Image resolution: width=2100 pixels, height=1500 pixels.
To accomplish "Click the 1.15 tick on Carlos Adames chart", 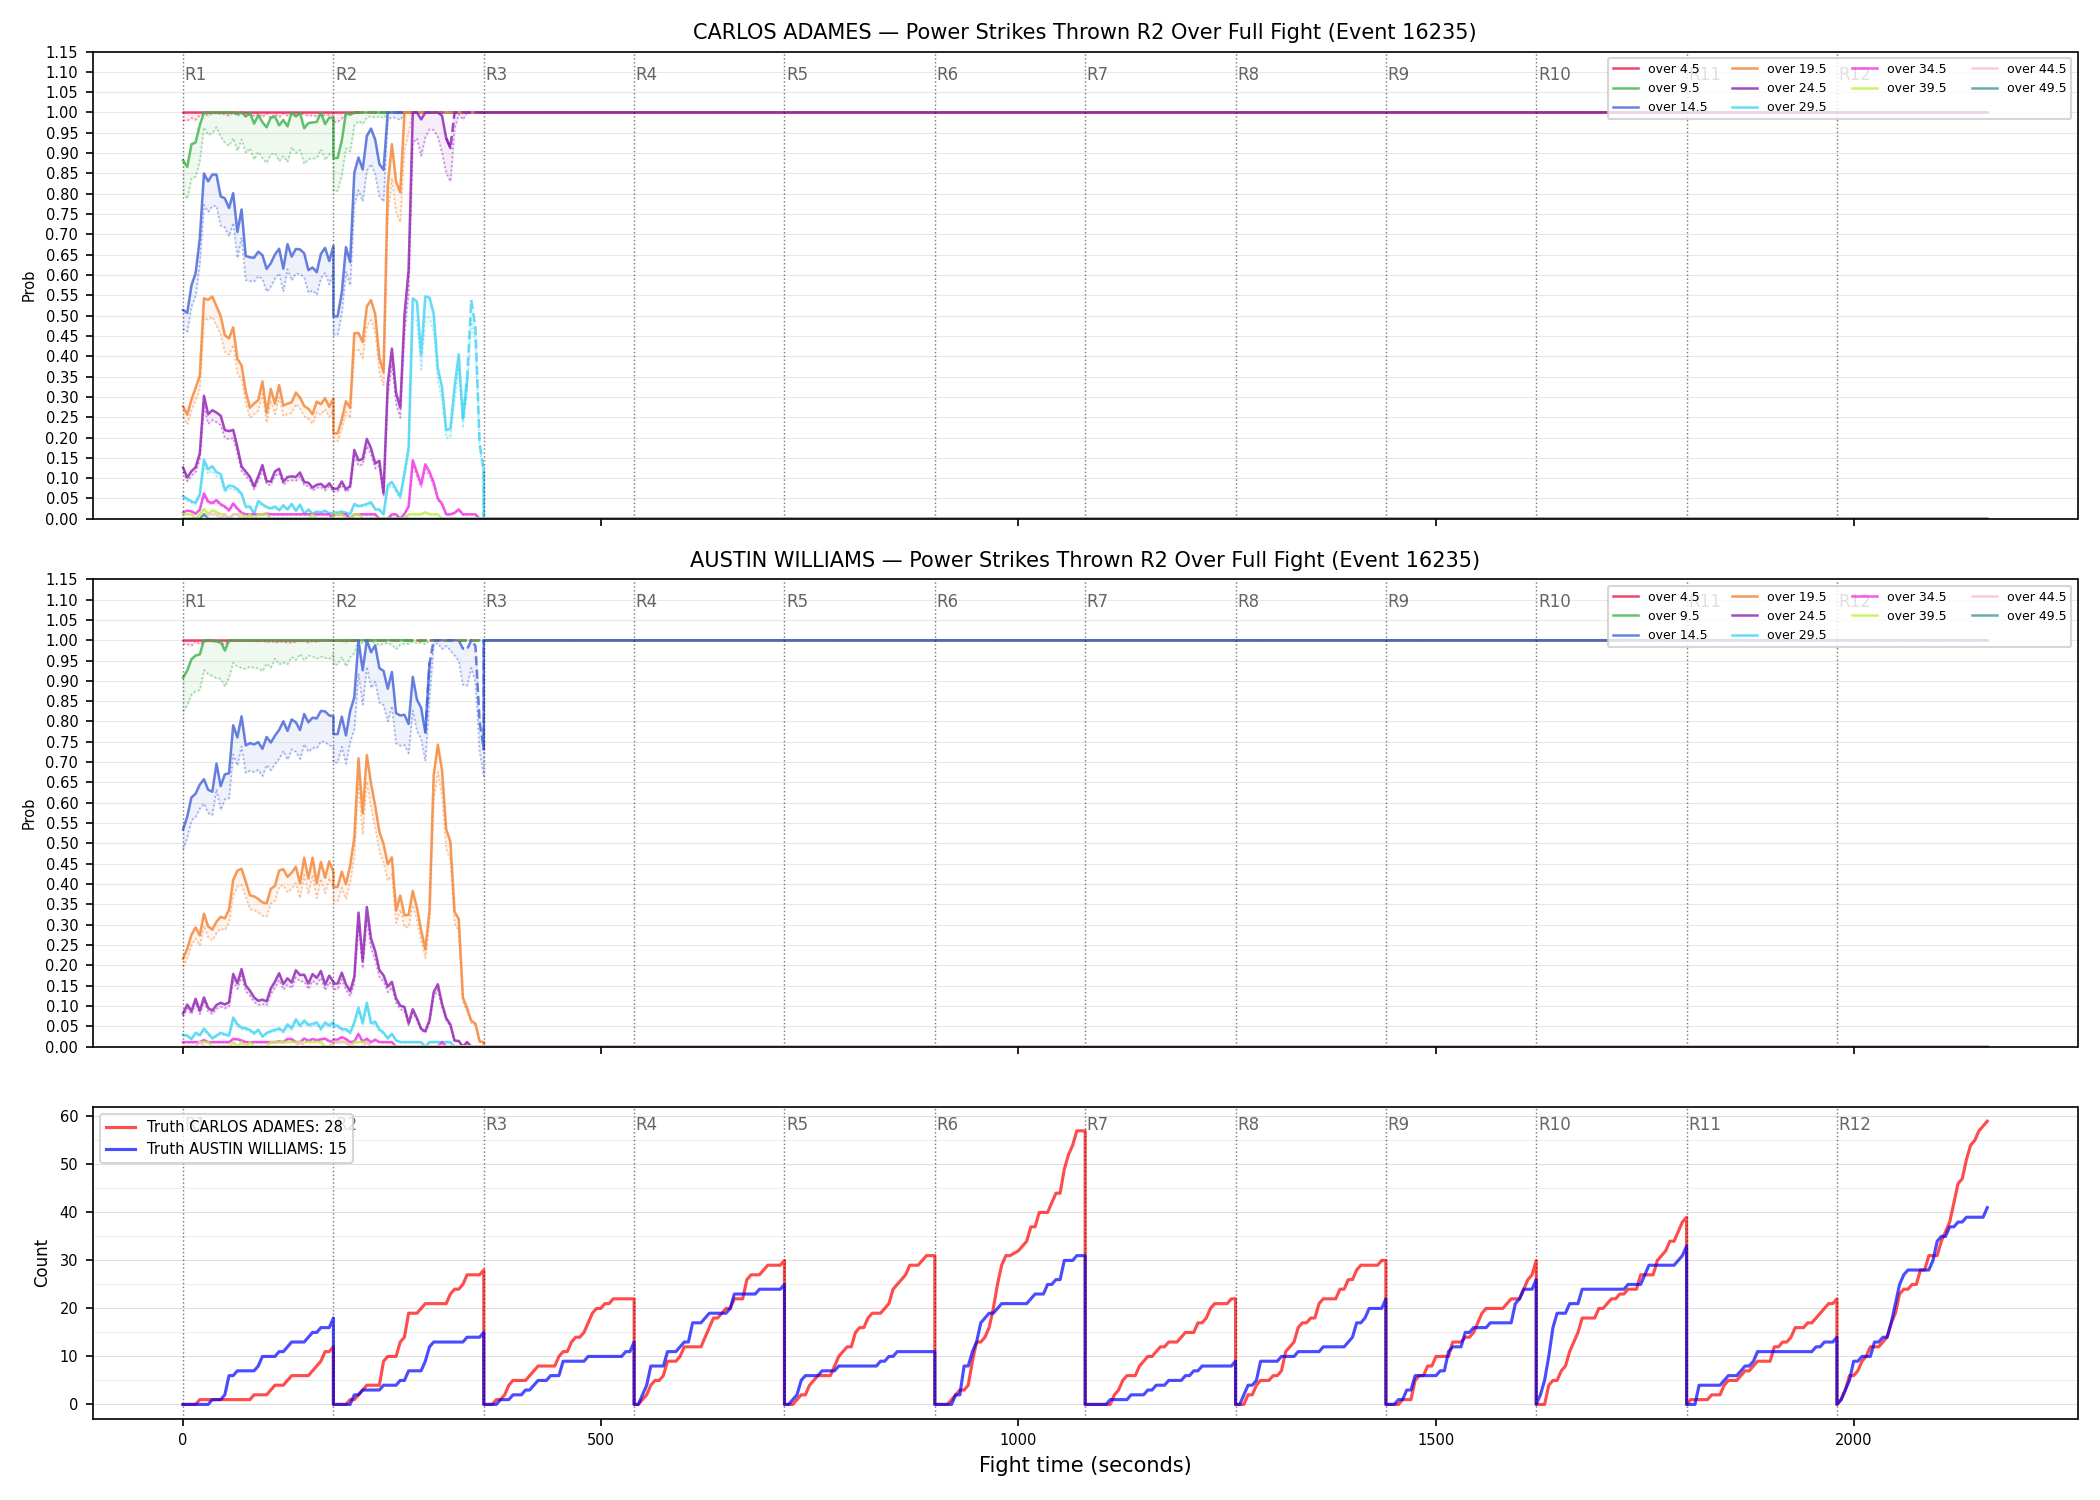I will 62,52.
